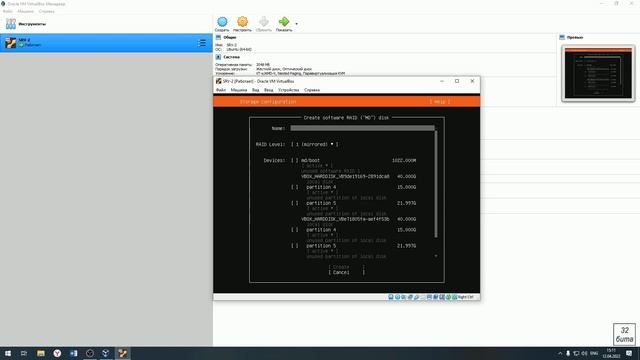Viewport: 640px width, 360px height.
Task: Open the RAID Level dropdown
Action: pyautogui.click(x=315, y=144)
